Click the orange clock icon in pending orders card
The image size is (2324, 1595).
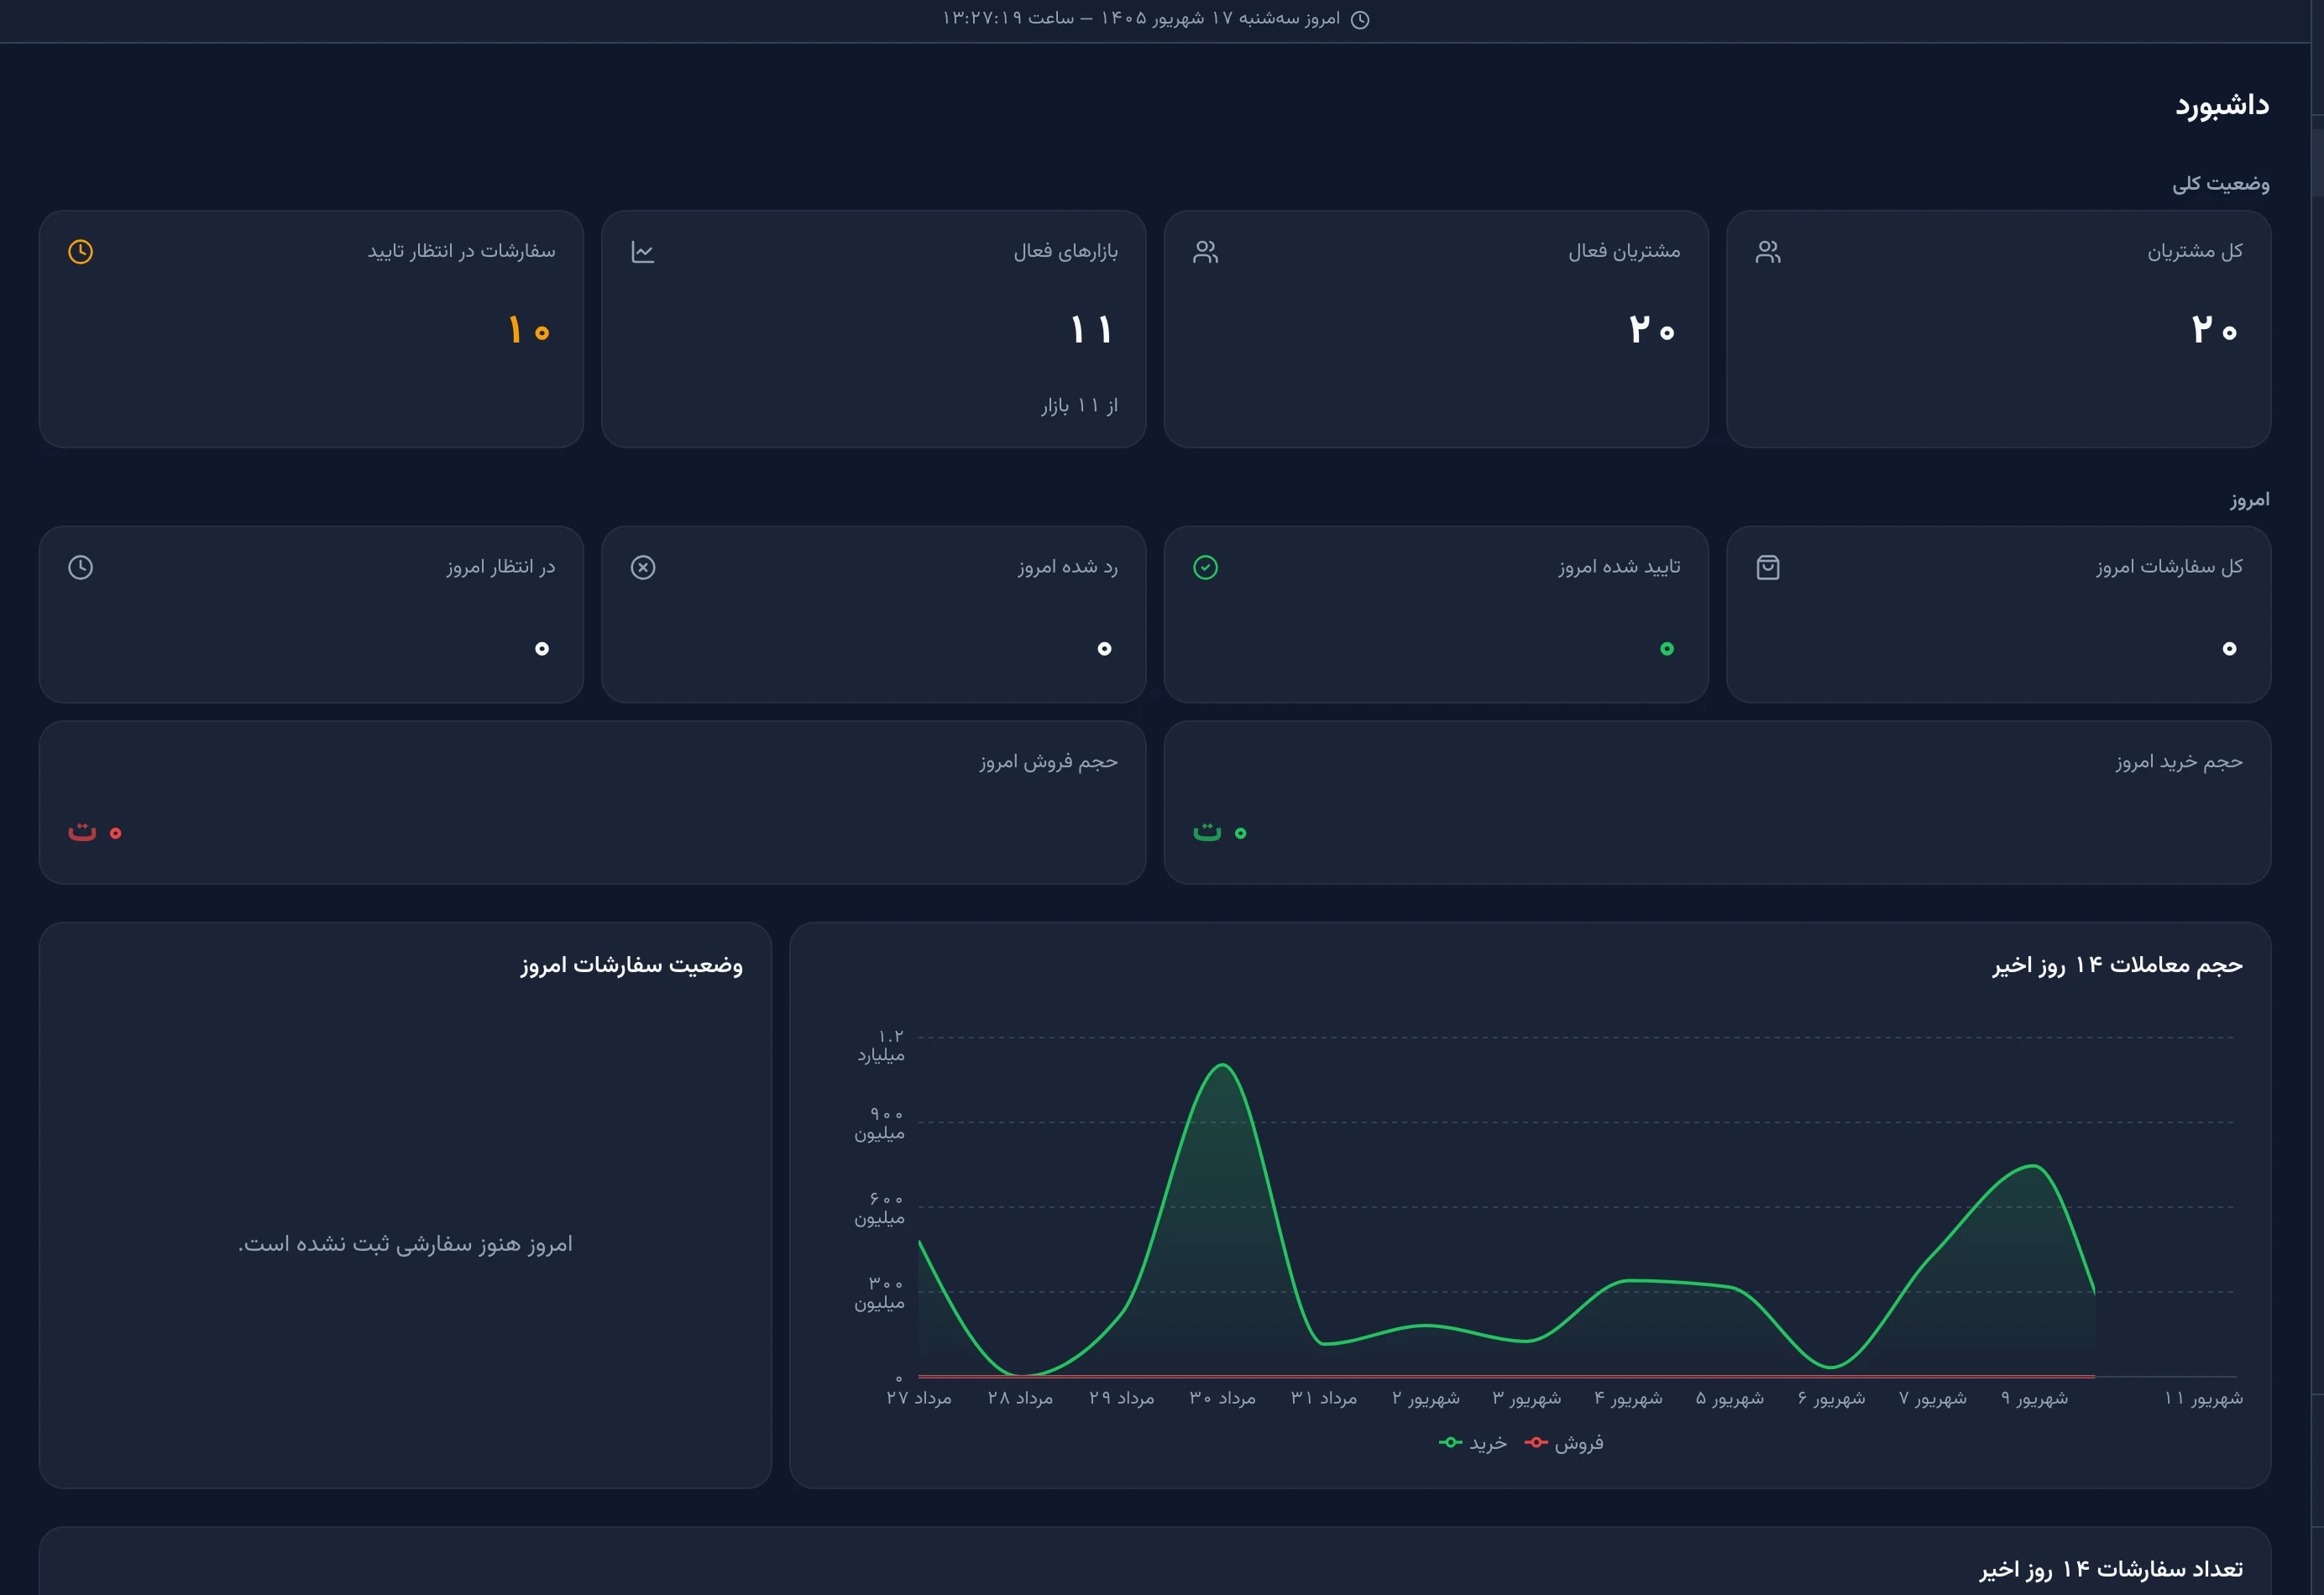pos(81,252)
